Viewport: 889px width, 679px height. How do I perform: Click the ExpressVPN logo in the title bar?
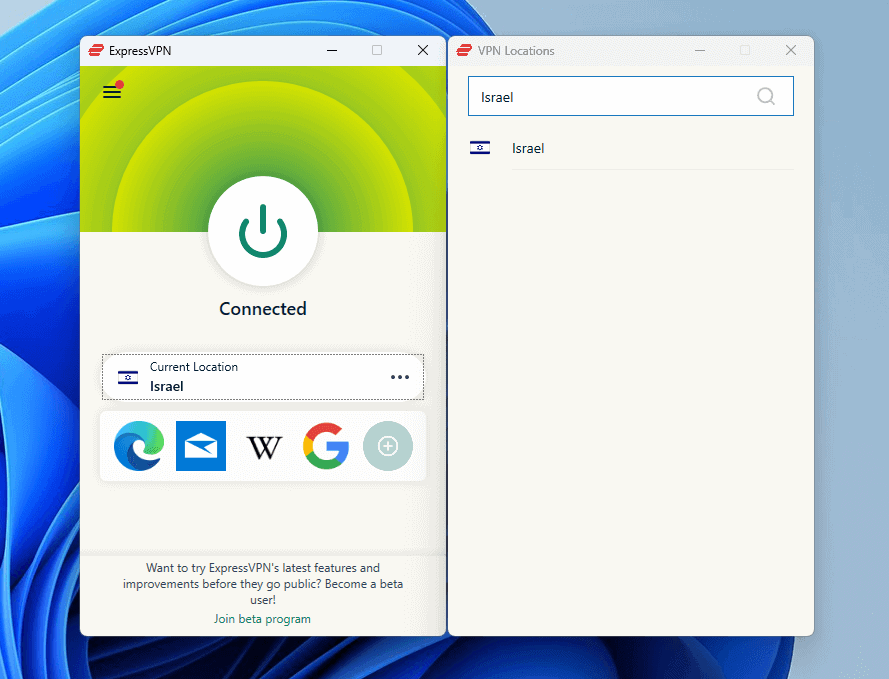[96, 50]
